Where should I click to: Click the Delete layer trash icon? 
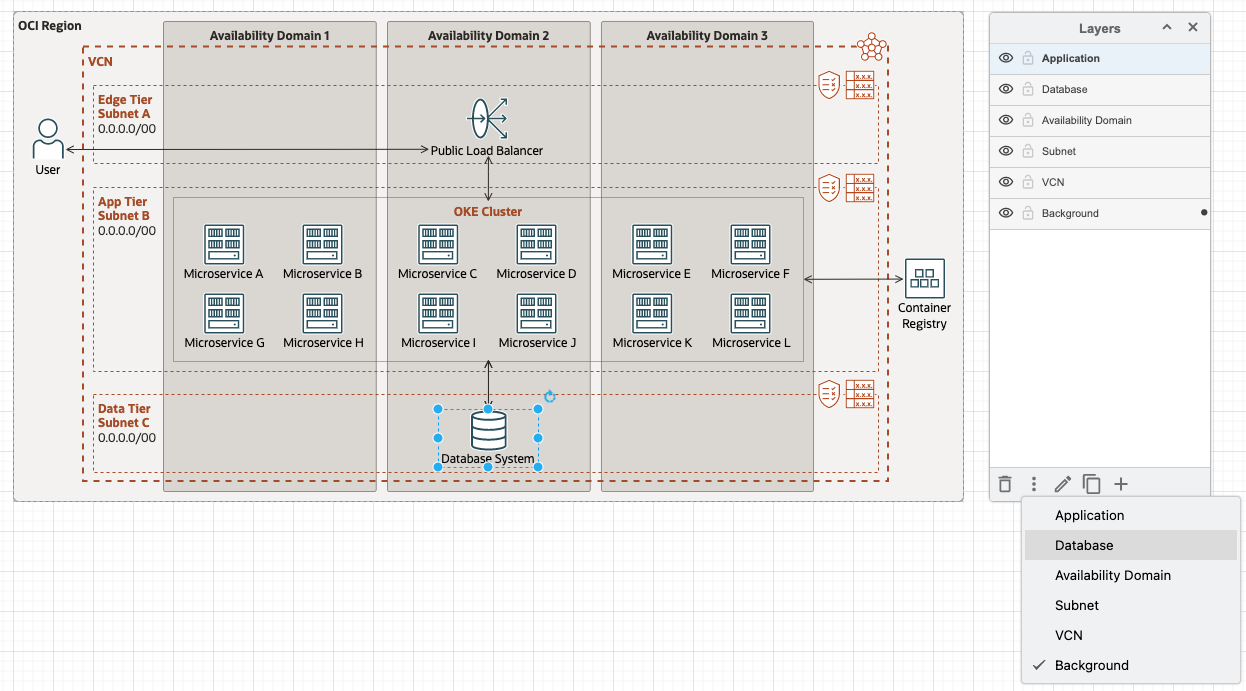(x=1005, y=484)
